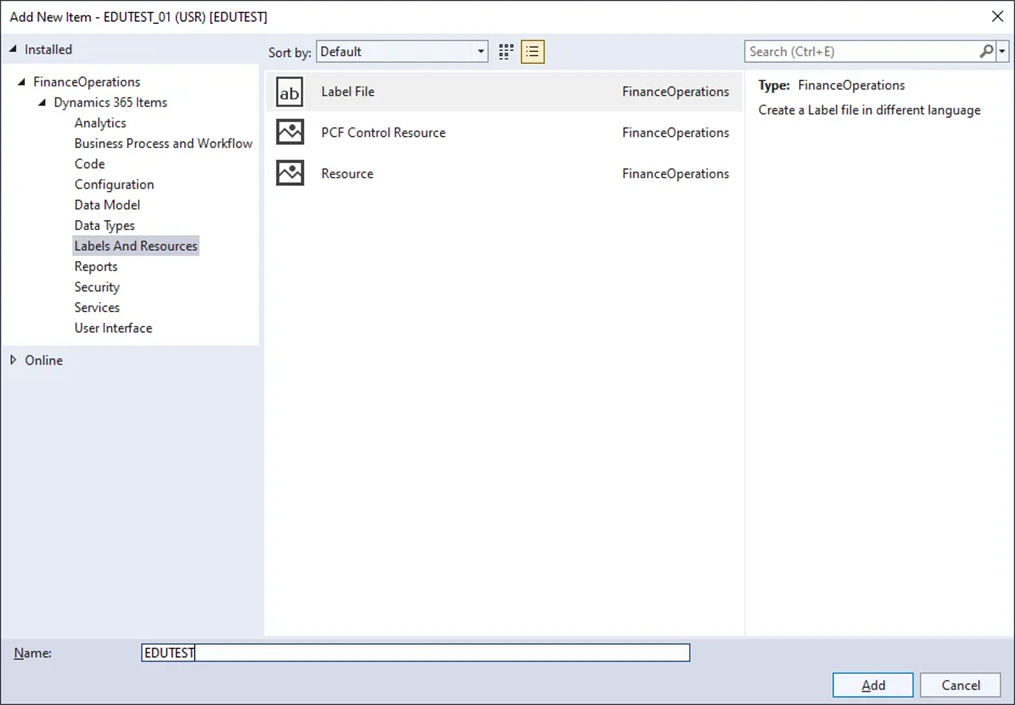Image resolution: width=1015 pixels, height=705 pixels.
Task: Select the Services category
Action: point(97,308)
